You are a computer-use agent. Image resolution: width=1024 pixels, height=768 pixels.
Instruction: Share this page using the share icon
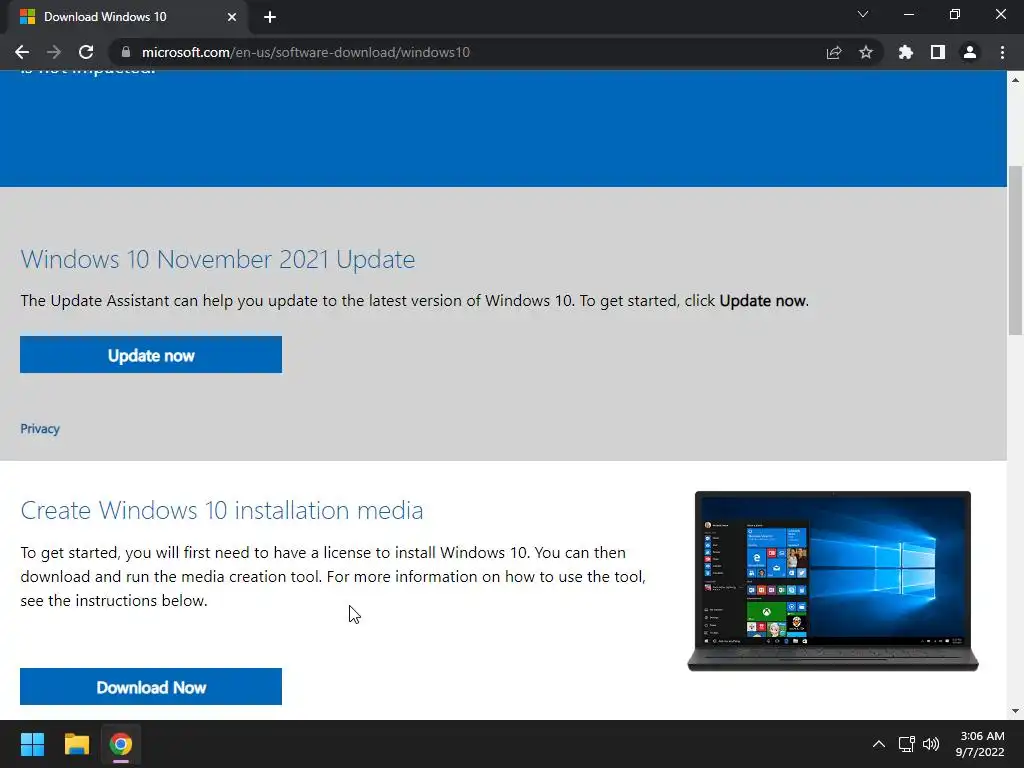(834, 52)
